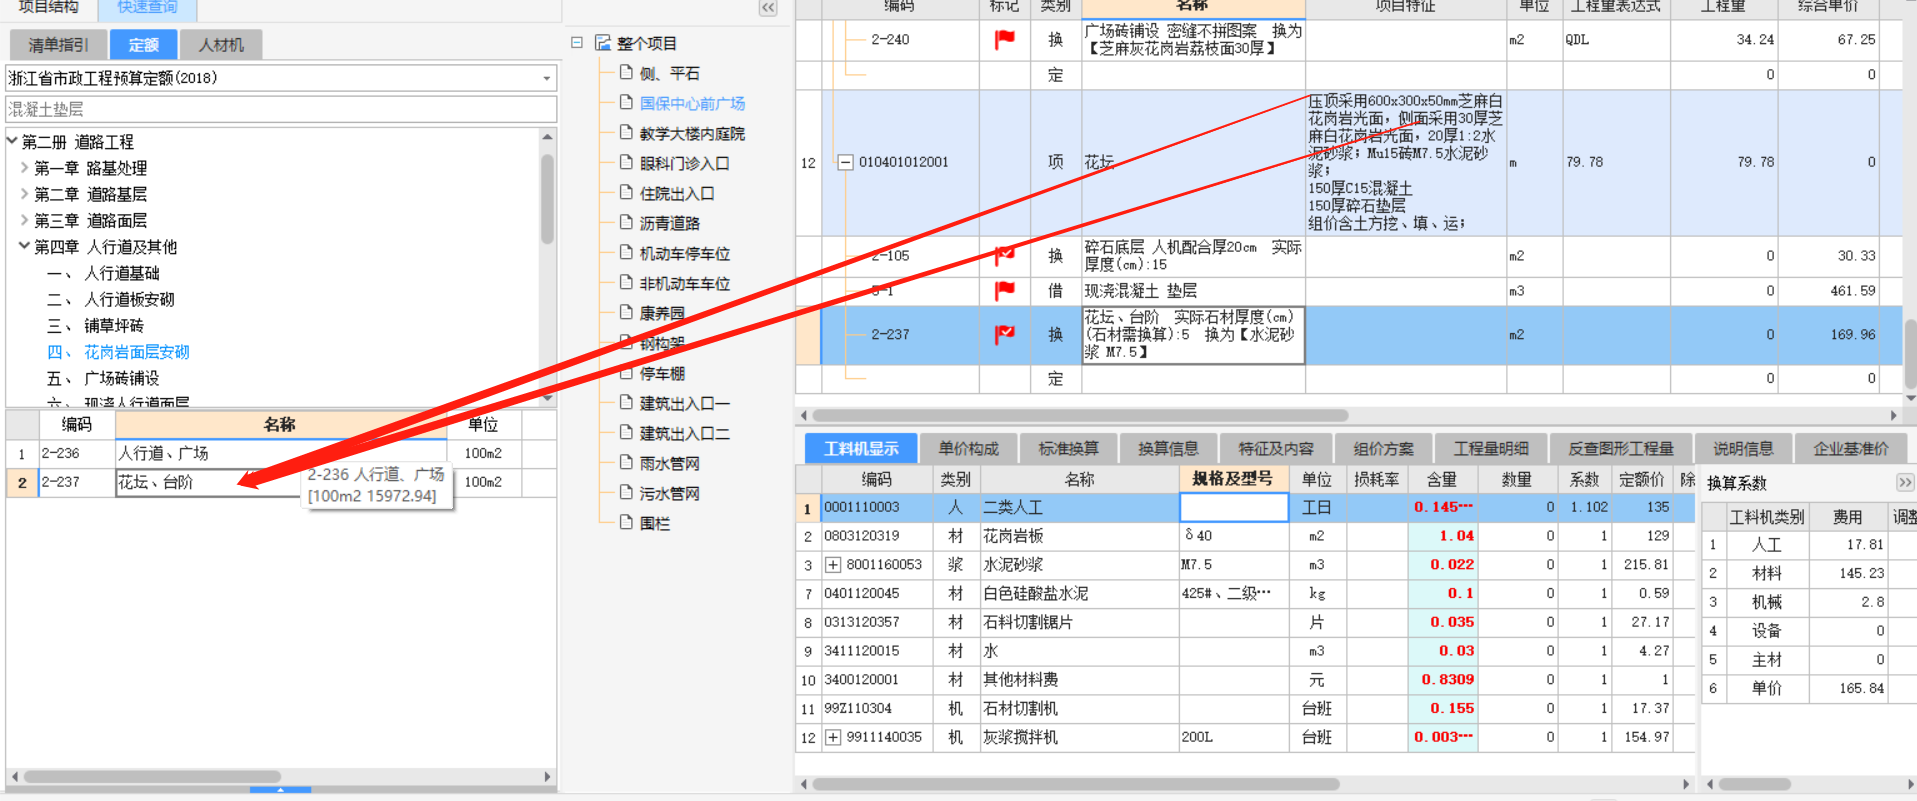This screenshot has height=801, width=1917.
Task: Select 五、广场砖铺设 tree item
Action: pos(103,378)
